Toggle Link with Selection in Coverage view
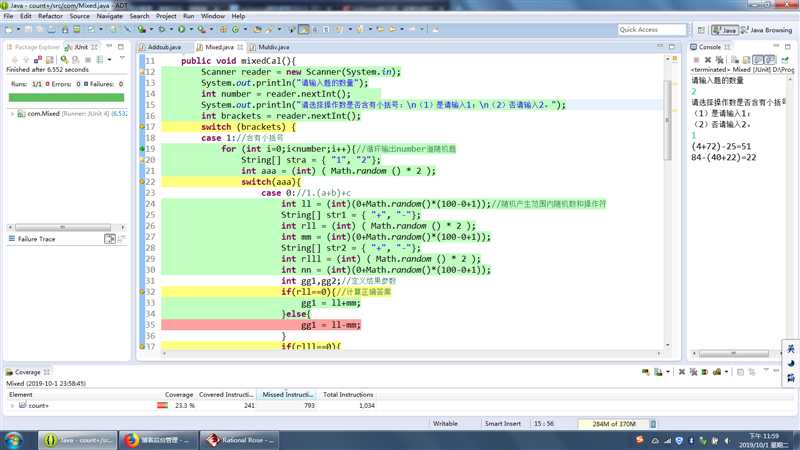The width and height of the screenshot is (800, 450). coord(752,372)
